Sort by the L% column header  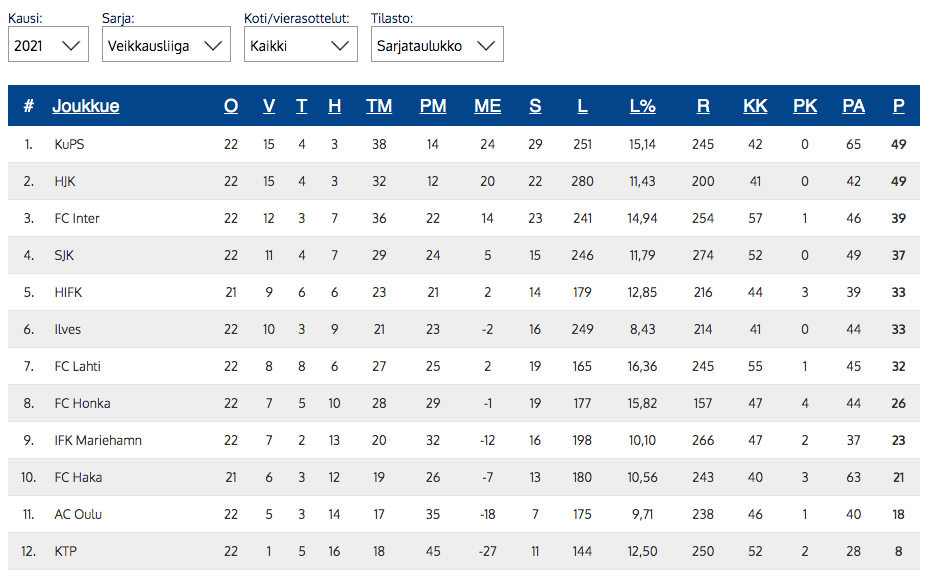pyautogui.click(x=642, y=106)
